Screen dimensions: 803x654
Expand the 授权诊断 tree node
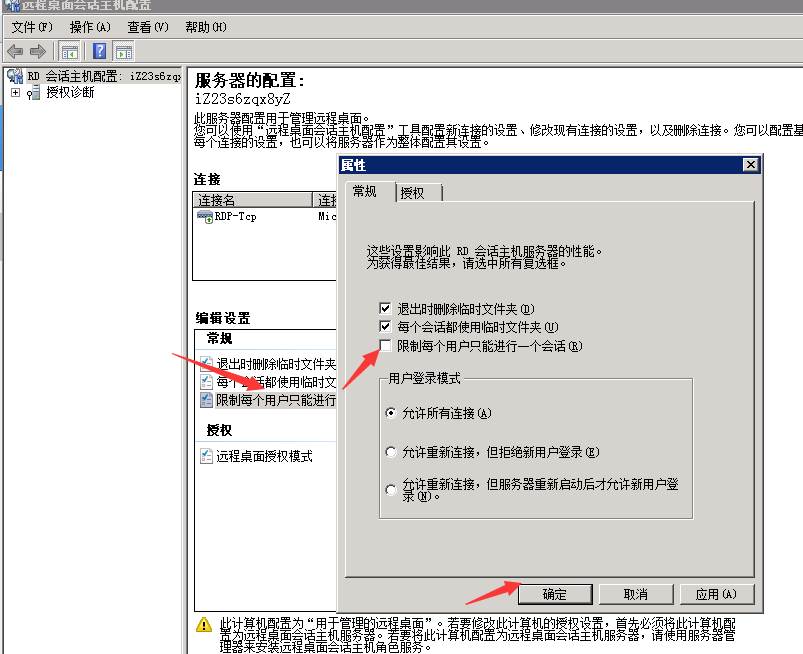click(15, 93)
